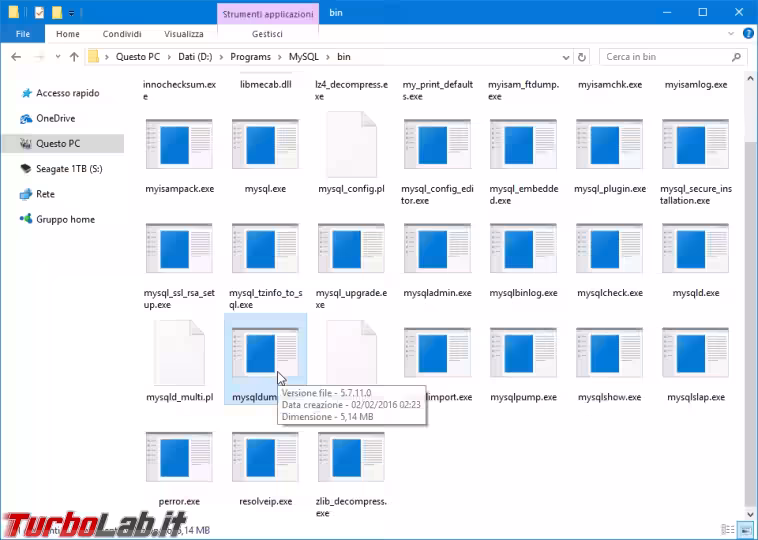Select the mysqlpump.exe icon
This screenshot has height=540, width=758.
point(524,353)
